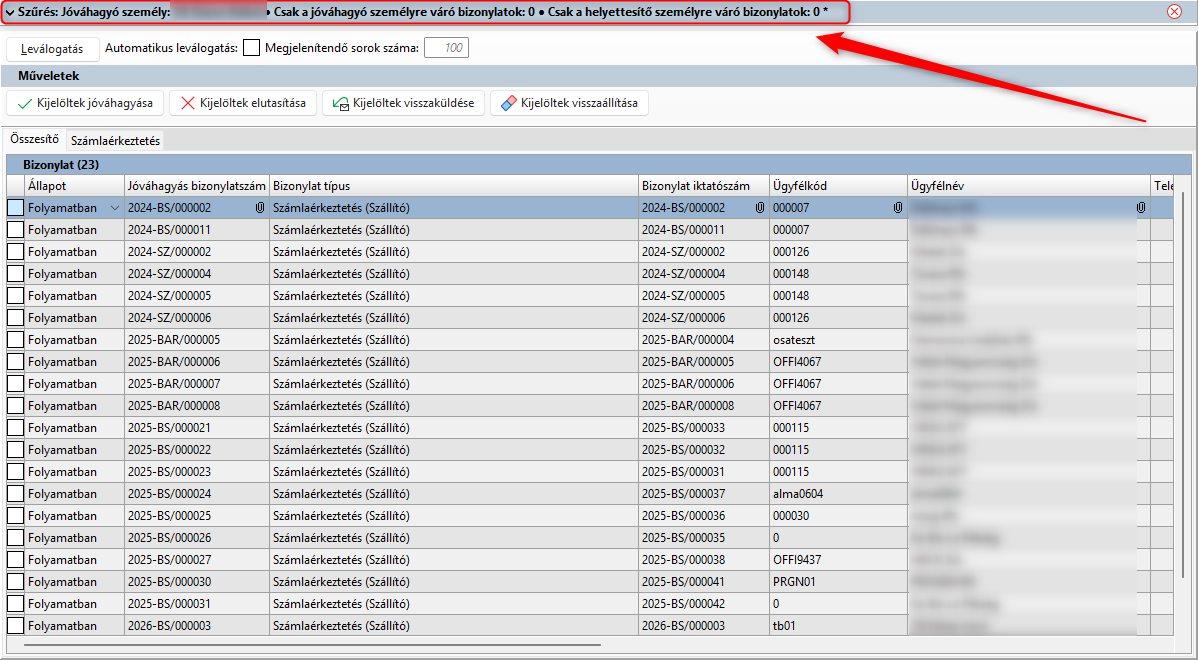Check the row 2025-BS/000023 checkbox

[15, 471]
